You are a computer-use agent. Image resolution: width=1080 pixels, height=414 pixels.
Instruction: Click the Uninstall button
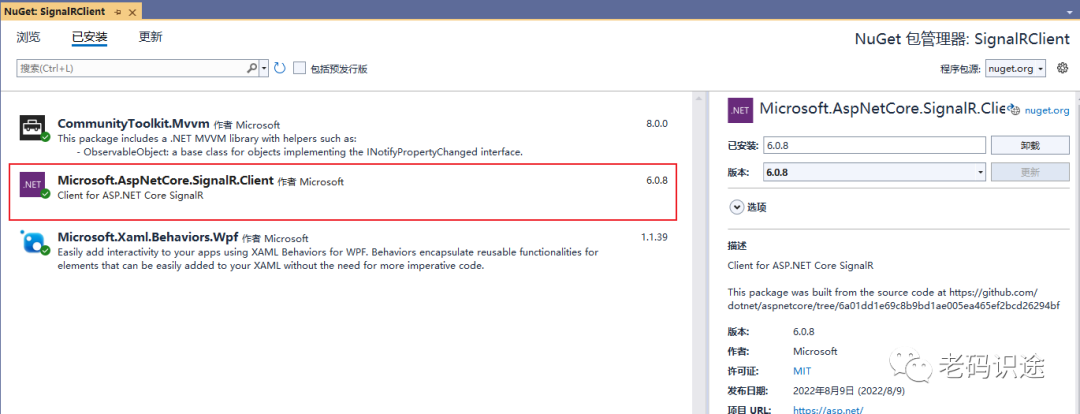click(x=1030, y=145)
